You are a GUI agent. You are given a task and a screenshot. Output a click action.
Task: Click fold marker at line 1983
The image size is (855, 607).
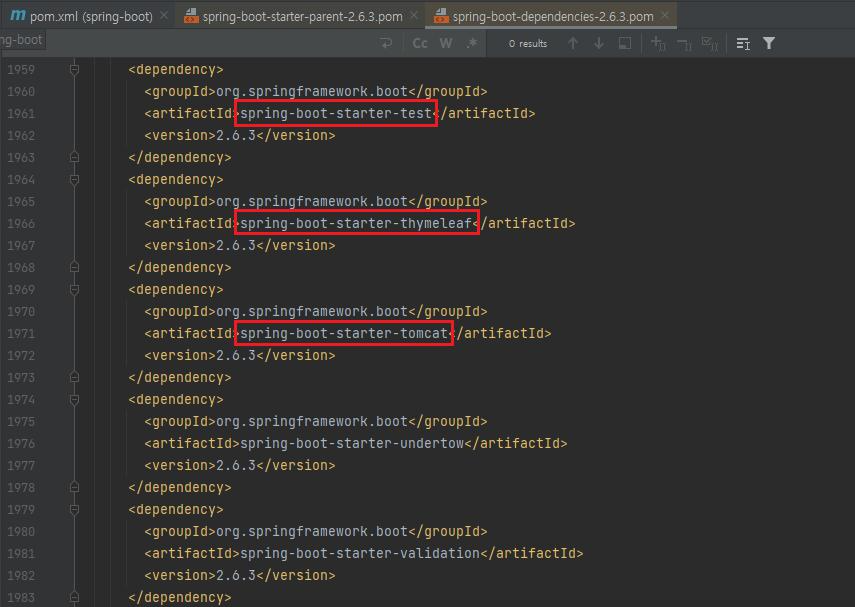pos(75,597)
